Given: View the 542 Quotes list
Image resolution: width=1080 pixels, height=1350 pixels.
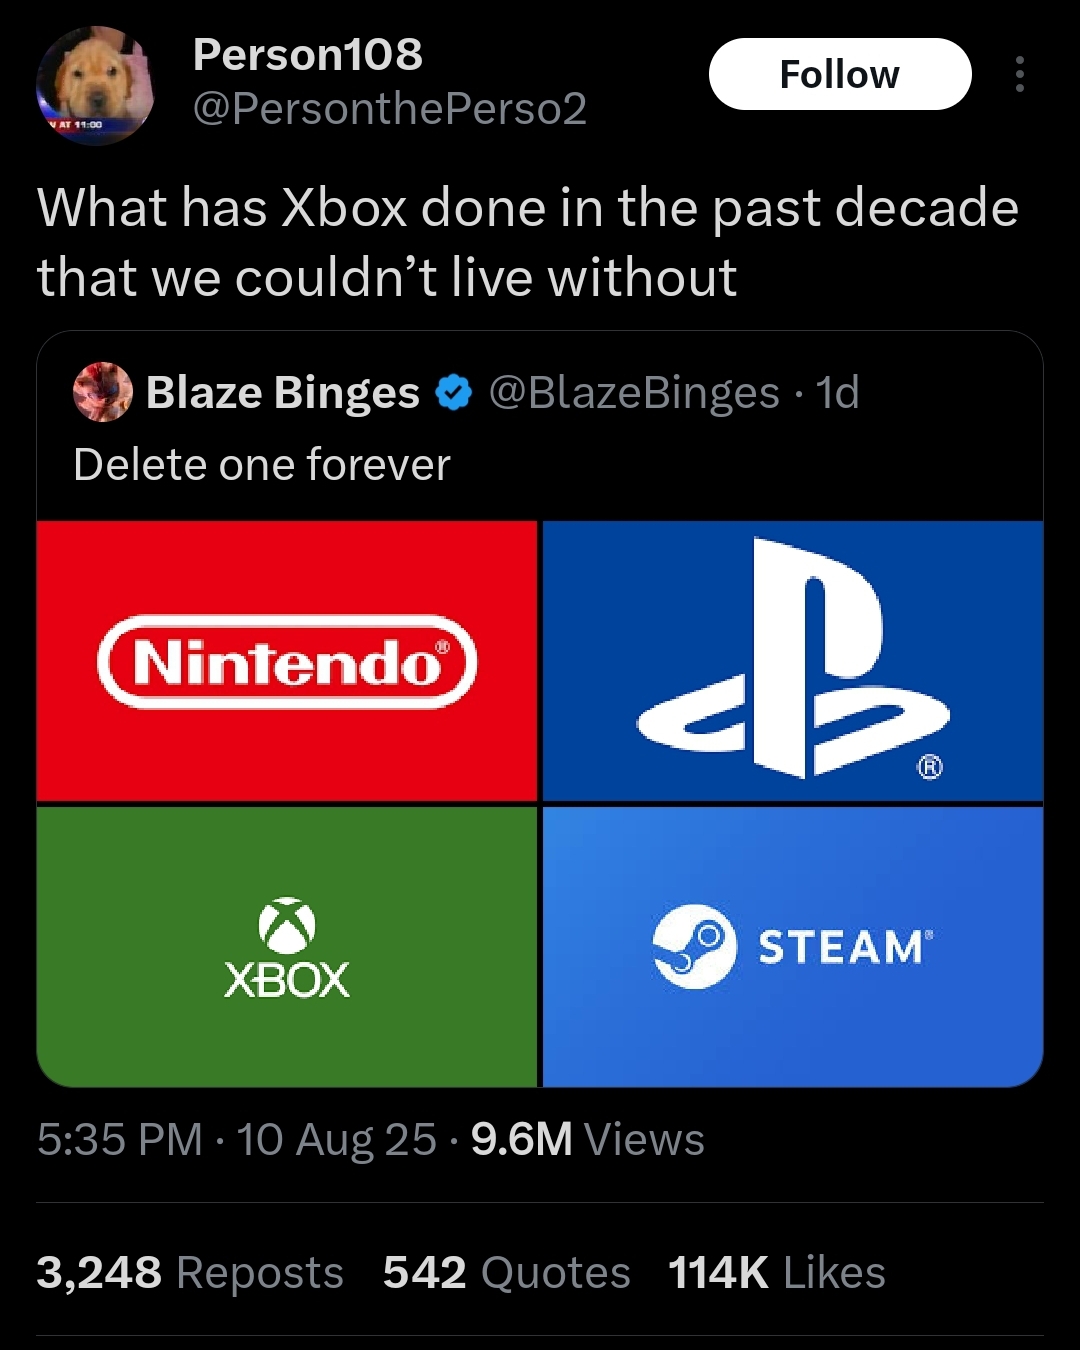Looking at the screenshot, I should pos(506,1273).
